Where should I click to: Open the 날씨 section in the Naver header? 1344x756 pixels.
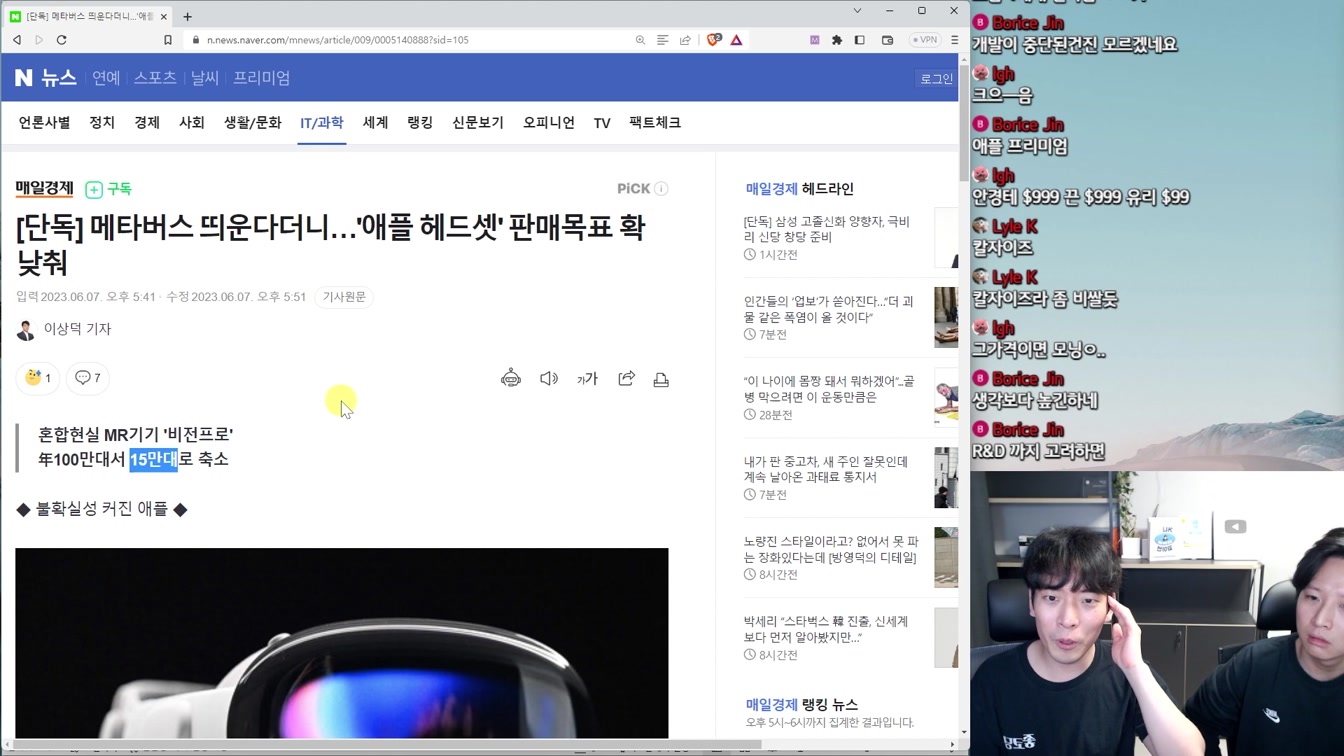pyautogui.click(x=205, y=78)
